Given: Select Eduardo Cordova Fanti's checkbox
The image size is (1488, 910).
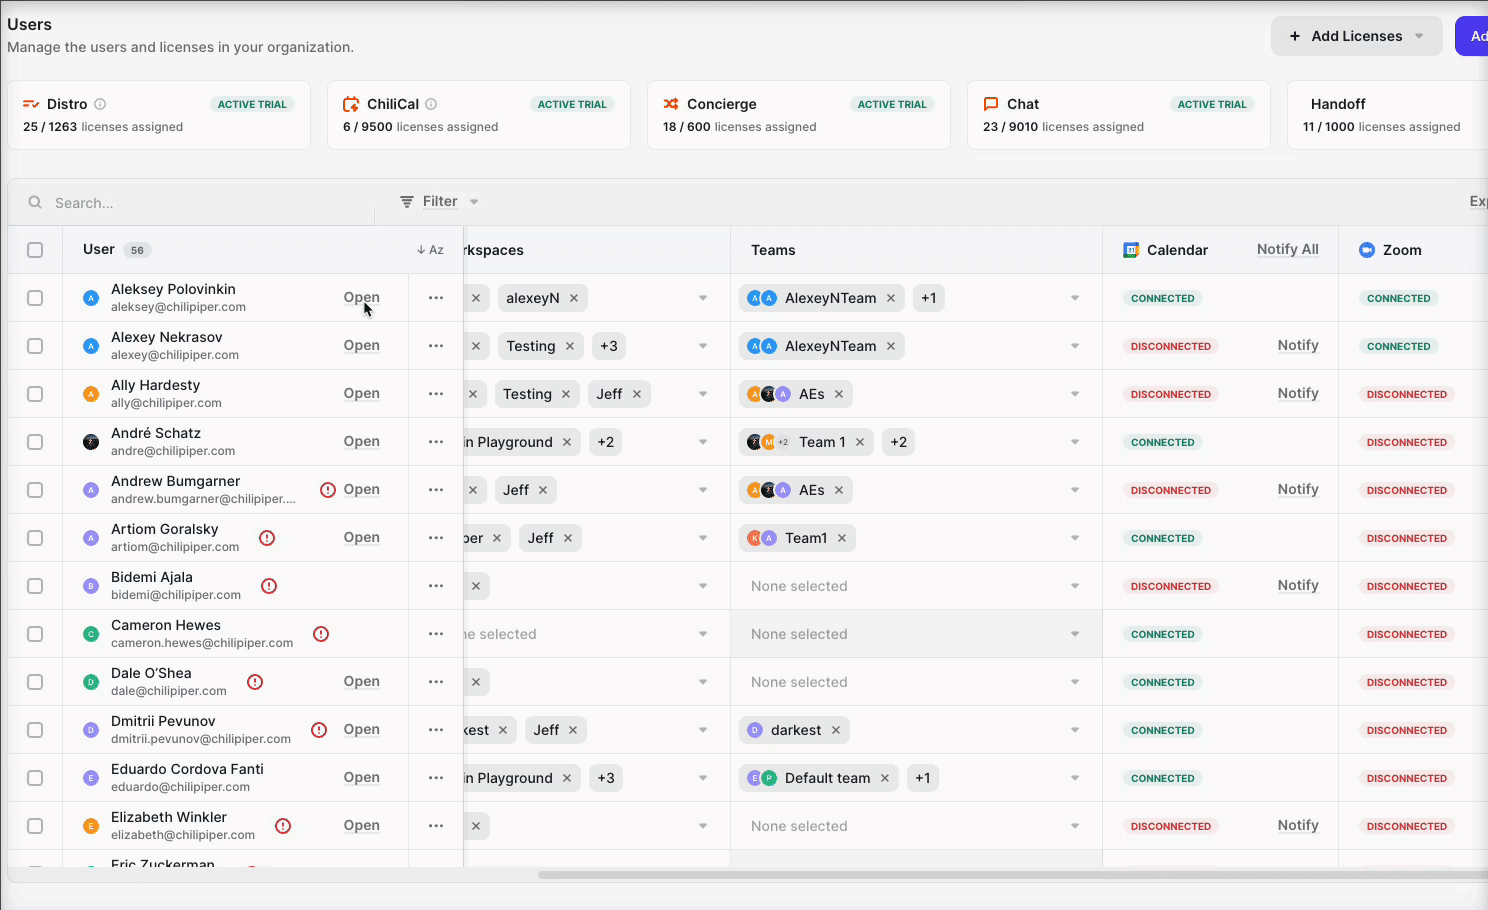Looking at the screenshot, I should 35,778.
